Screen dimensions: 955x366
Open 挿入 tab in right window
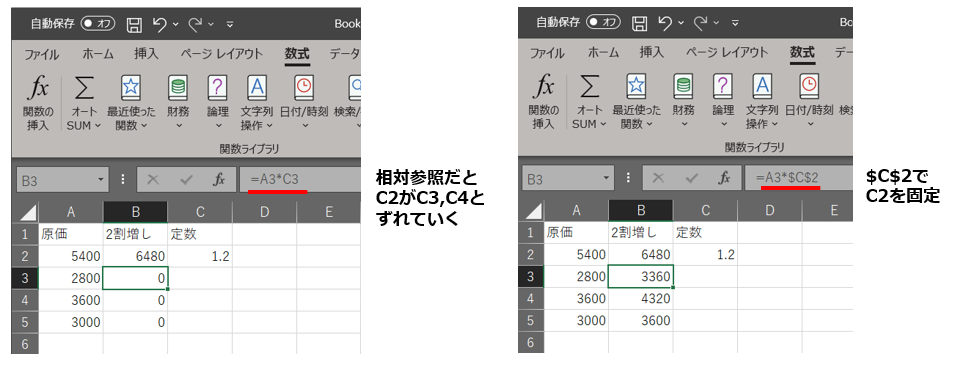click(x=652, y=52)
